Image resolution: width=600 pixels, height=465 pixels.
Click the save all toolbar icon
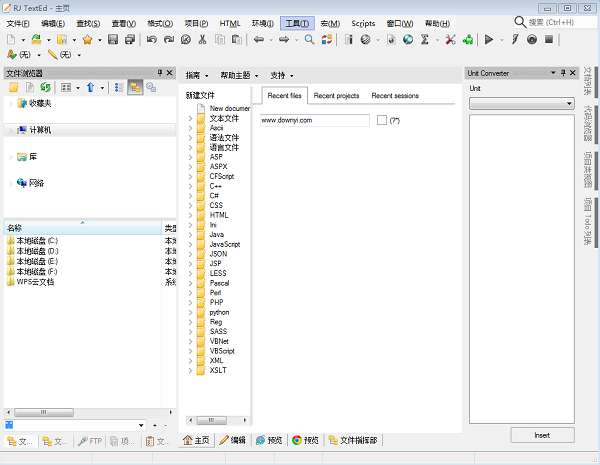click(x=130, y=39)
